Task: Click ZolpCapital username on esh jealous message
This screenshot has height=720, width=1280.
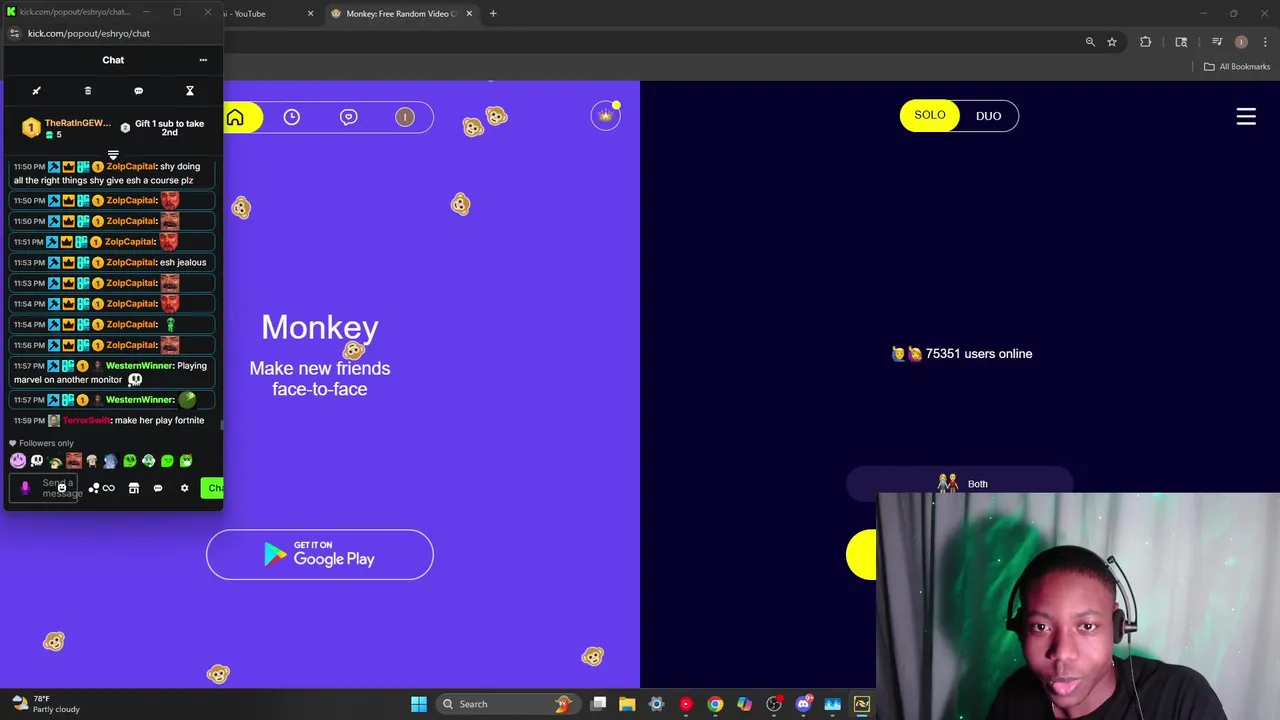Action: pyautogui.click(x=132, y=263)
